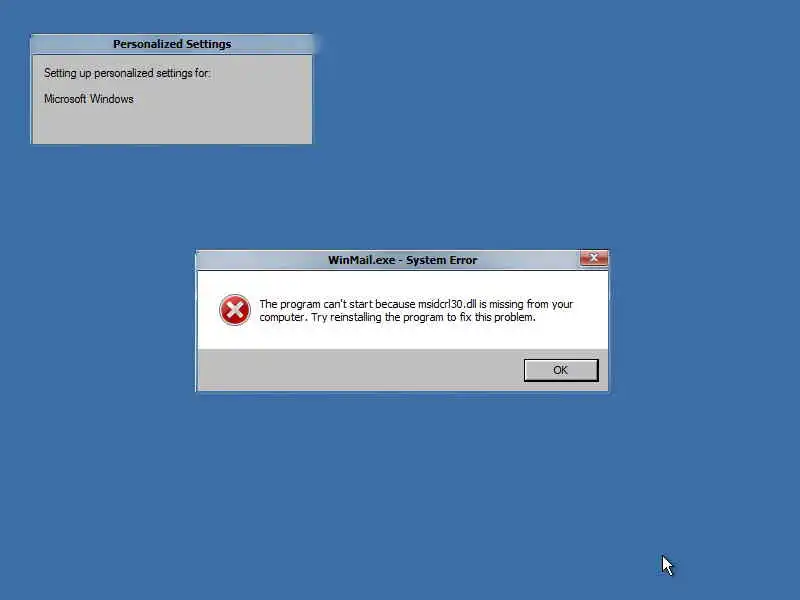This screenshot has width=800, height=600.
Task: Click OK in the System Error dialog
Action: click(x=561, y=370)
